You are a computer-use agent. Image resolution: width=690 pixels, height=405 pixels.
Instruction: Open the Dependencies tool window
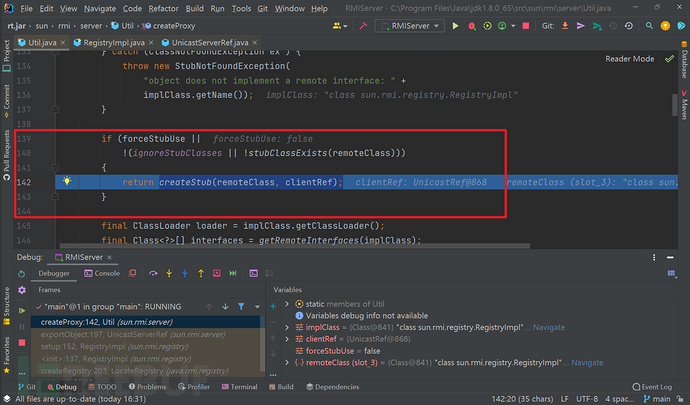(333, 387)
